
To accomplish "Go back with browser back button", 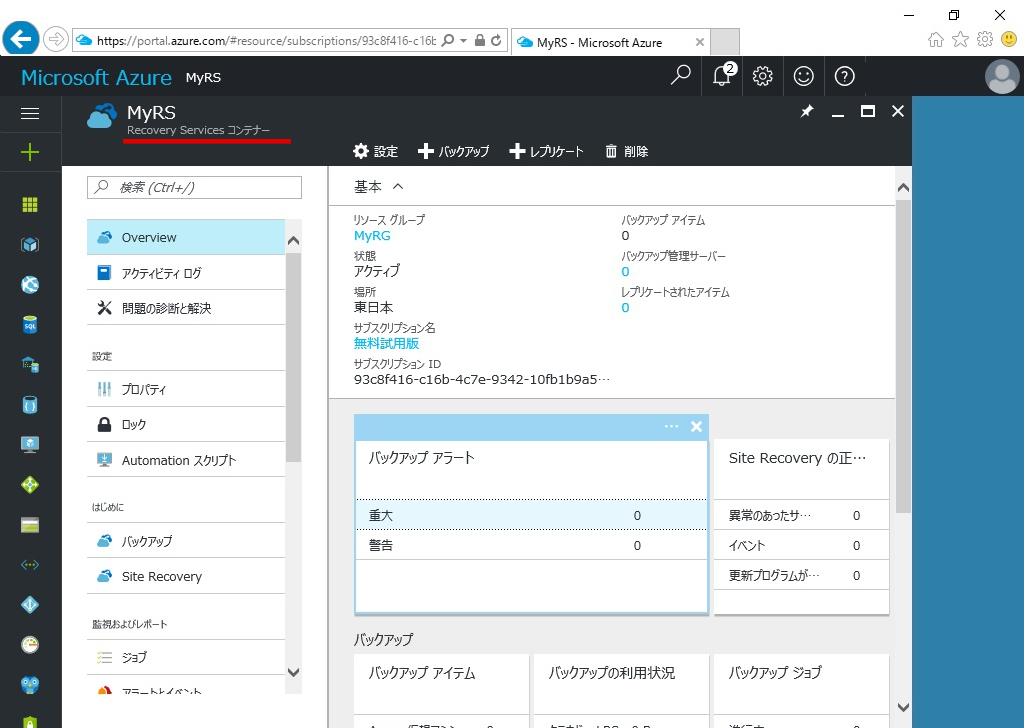I will click(x=21, y=39).
